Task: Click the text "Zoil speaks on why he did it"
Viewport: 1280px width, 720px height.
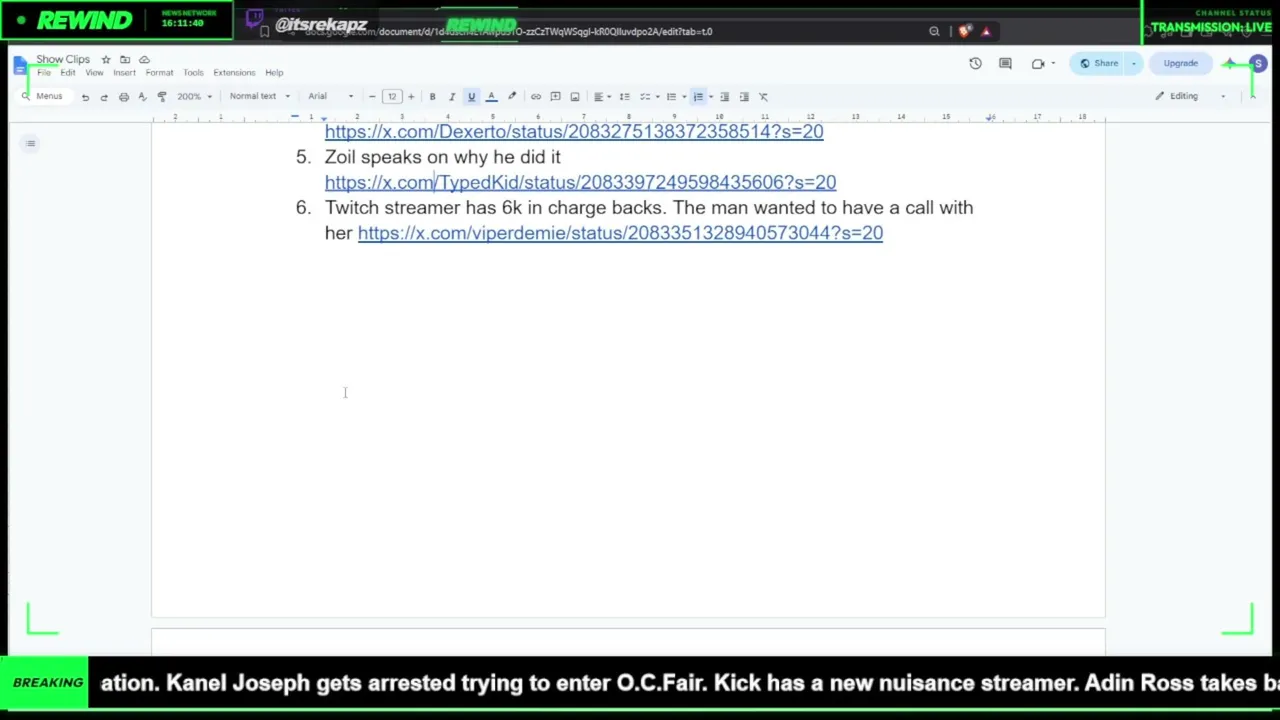Action: (x=442, y=157)
